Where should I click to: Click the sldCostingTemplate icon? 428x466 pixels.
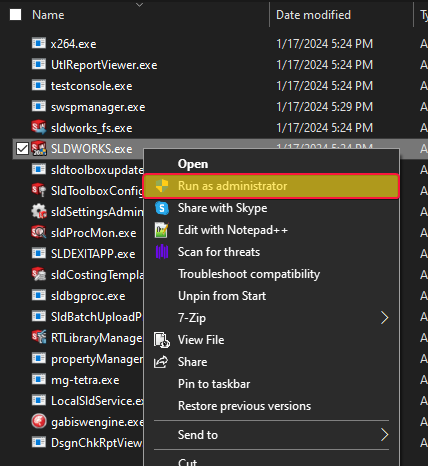[x=39, y=274]
